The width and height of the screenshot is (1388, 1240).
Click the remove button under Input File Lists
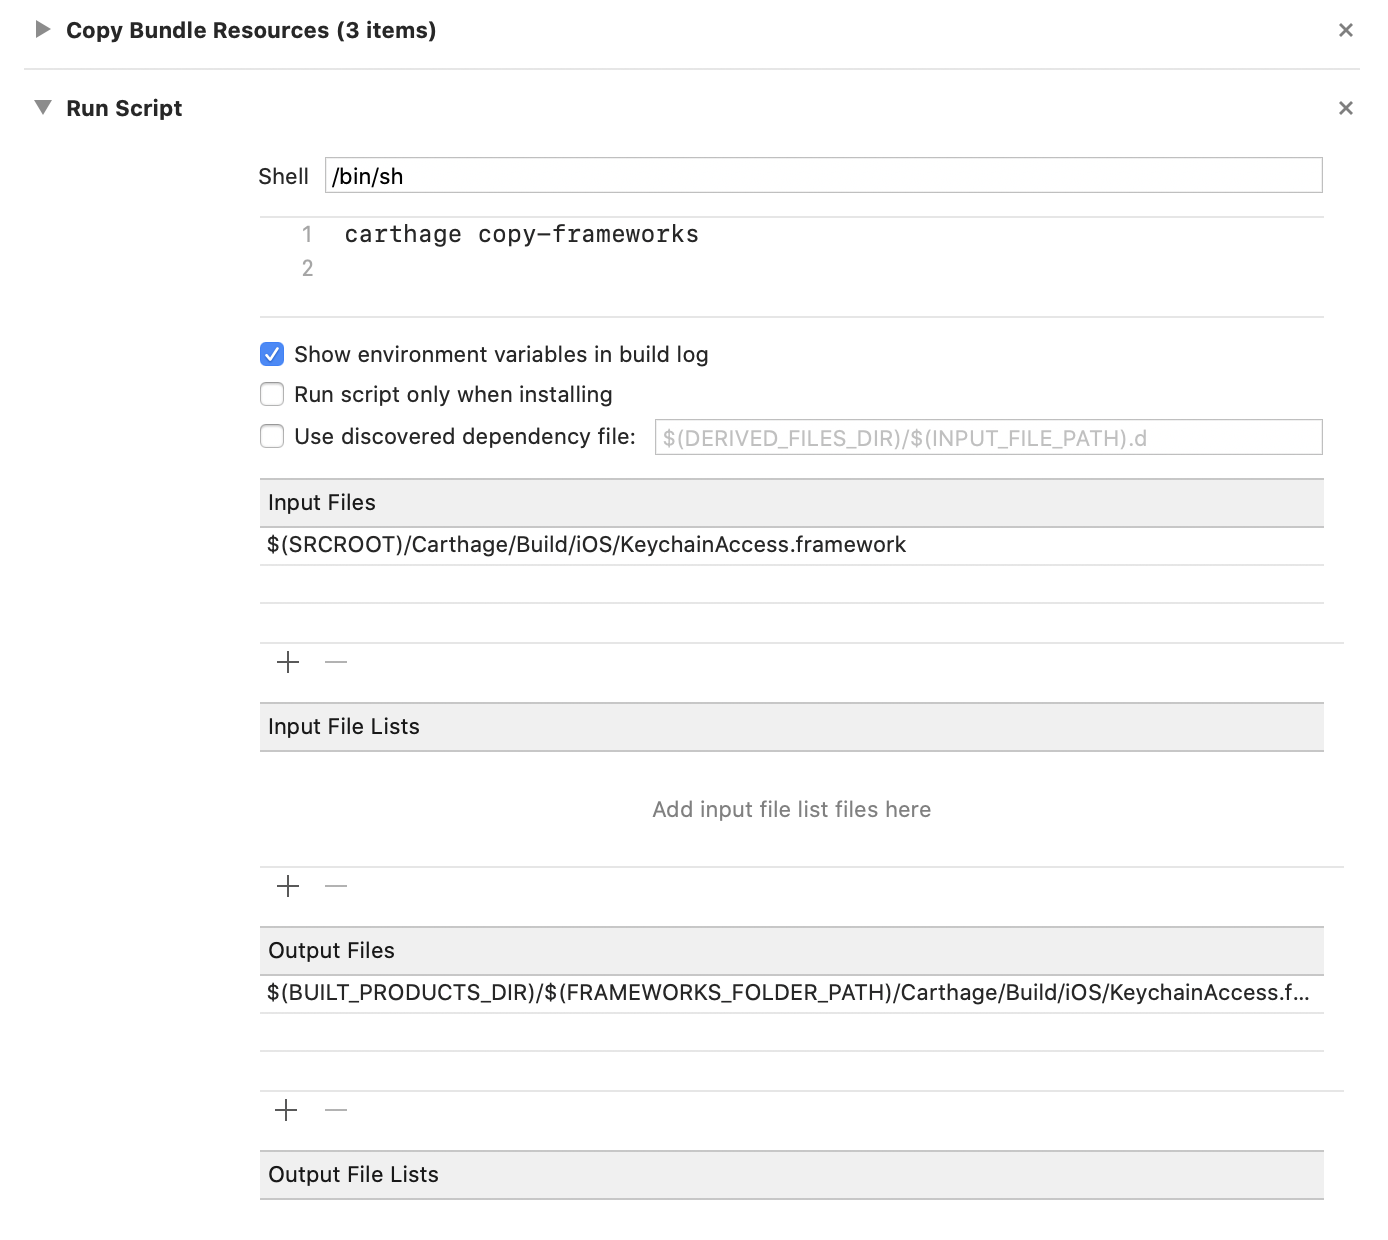coord(336,886)
